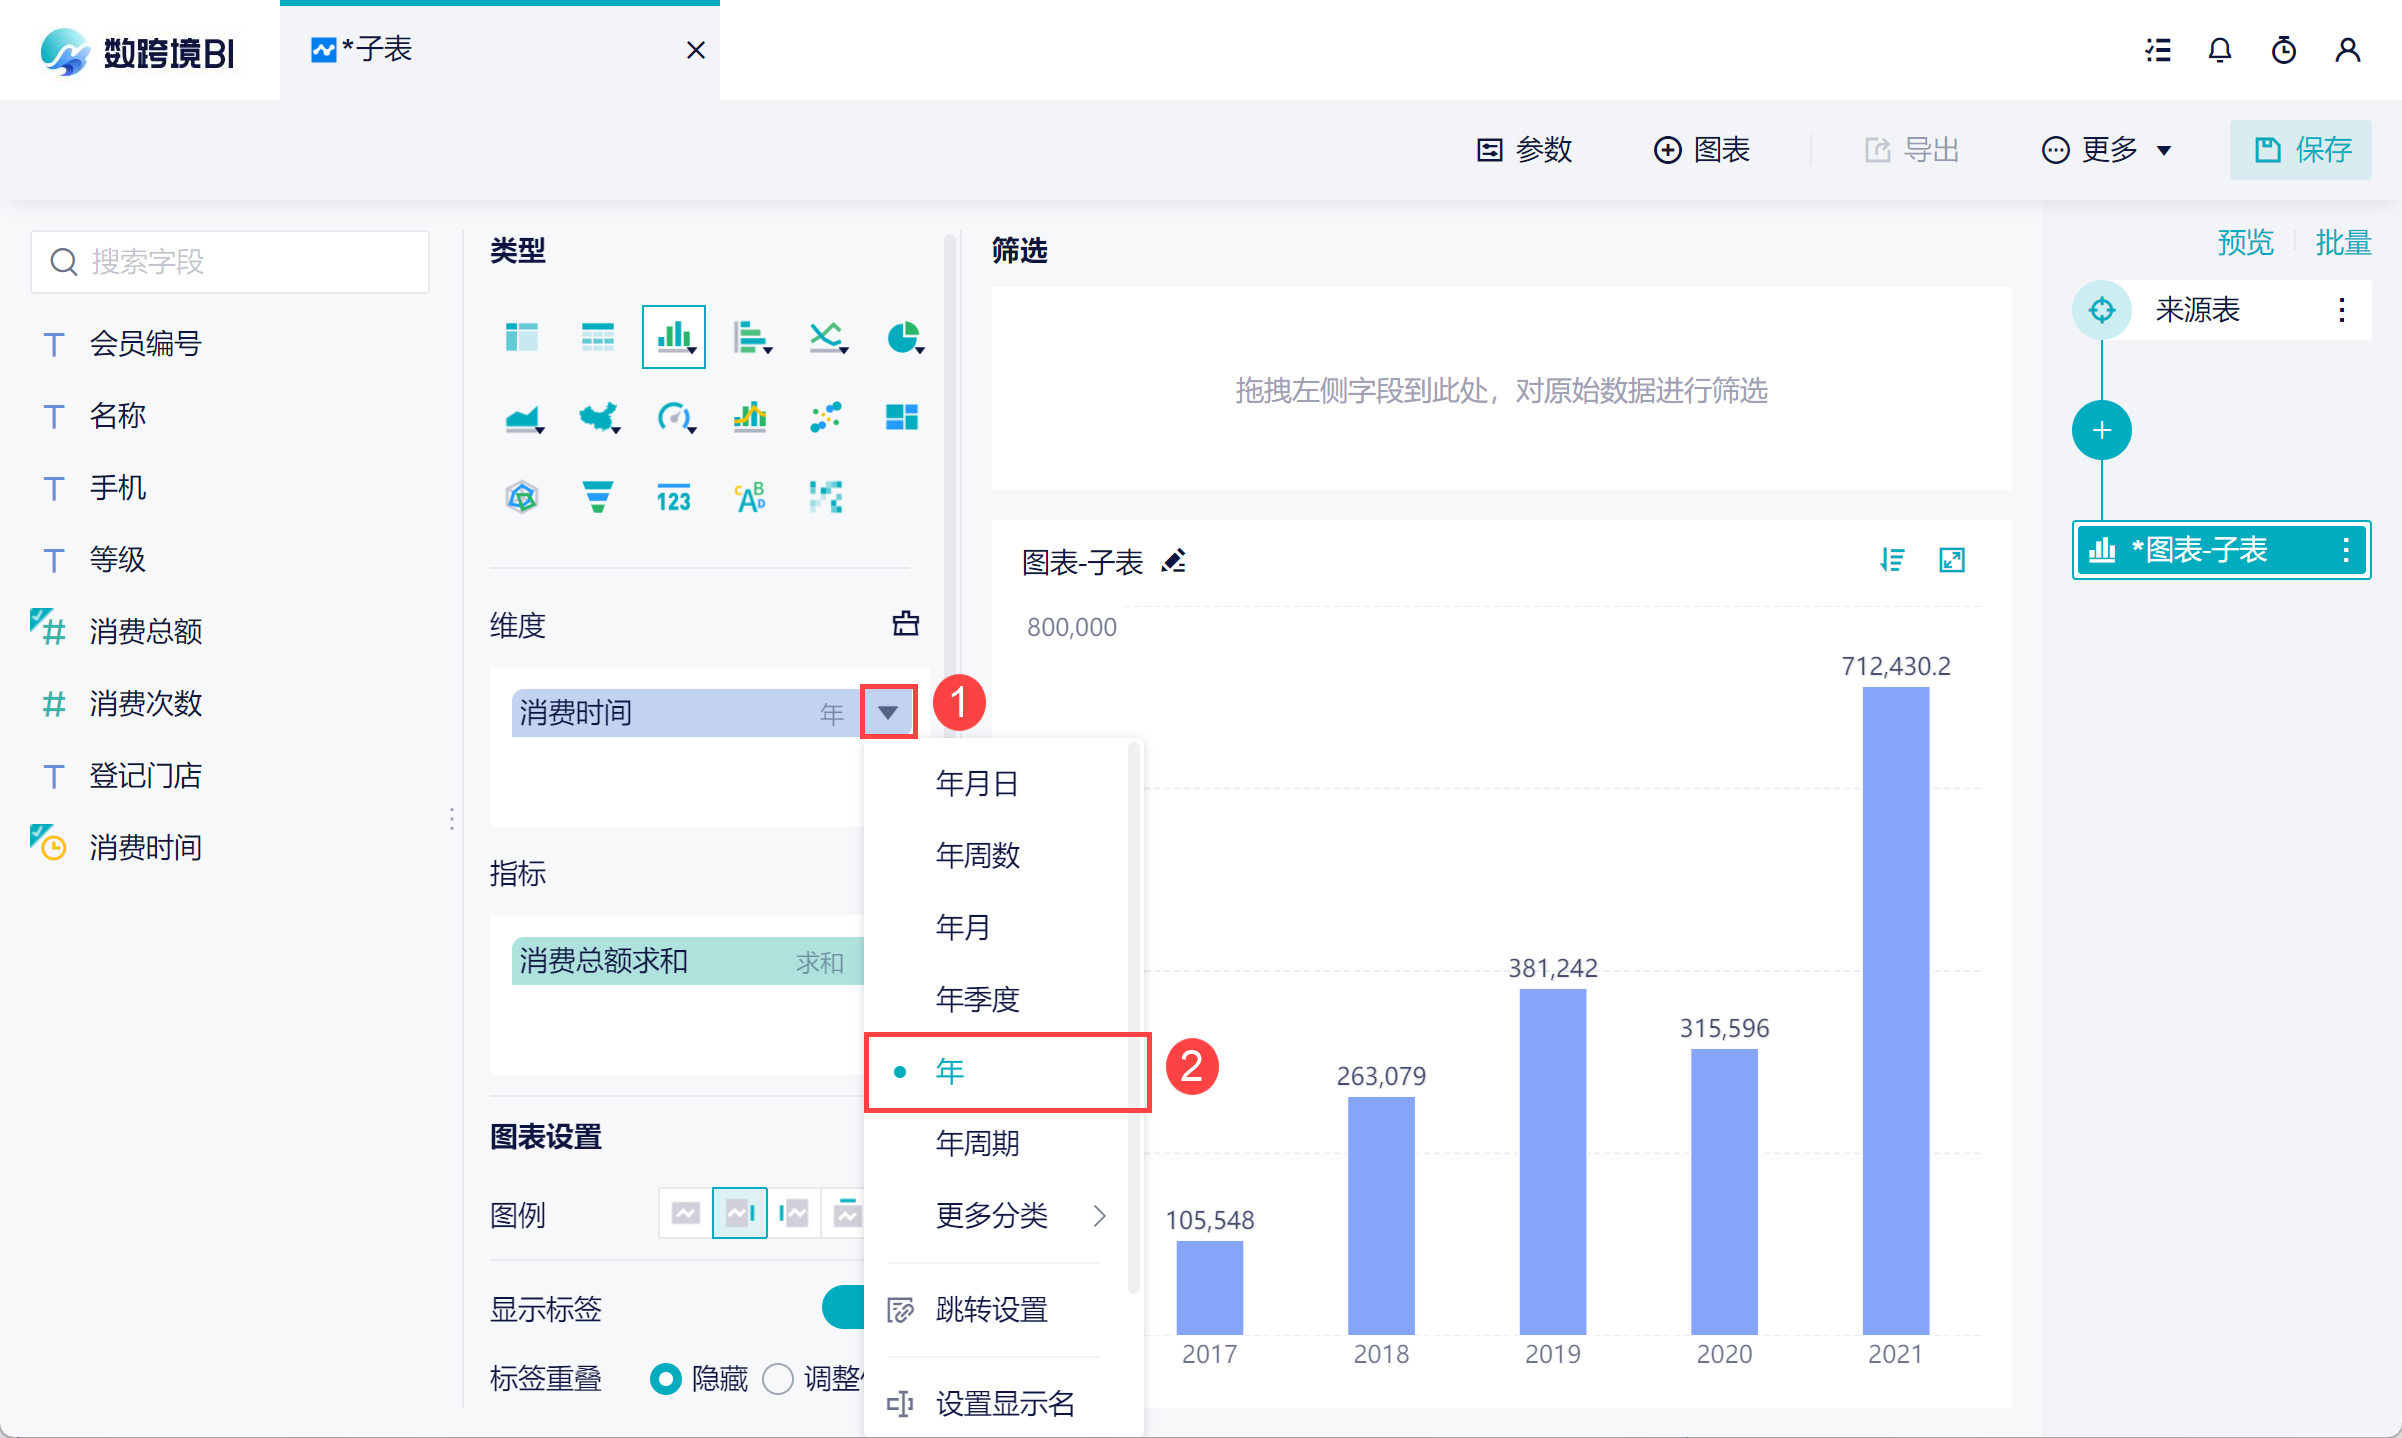Select the 隐藏 radio button
The width and height of the screenshot is (2402, 1438).
(x=666, y=1379)
